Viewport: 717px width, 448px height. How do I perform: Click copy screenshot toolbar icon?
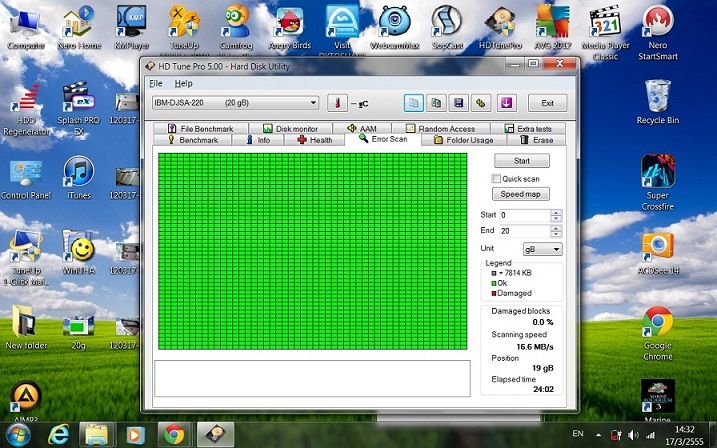[x=436, y=103]
